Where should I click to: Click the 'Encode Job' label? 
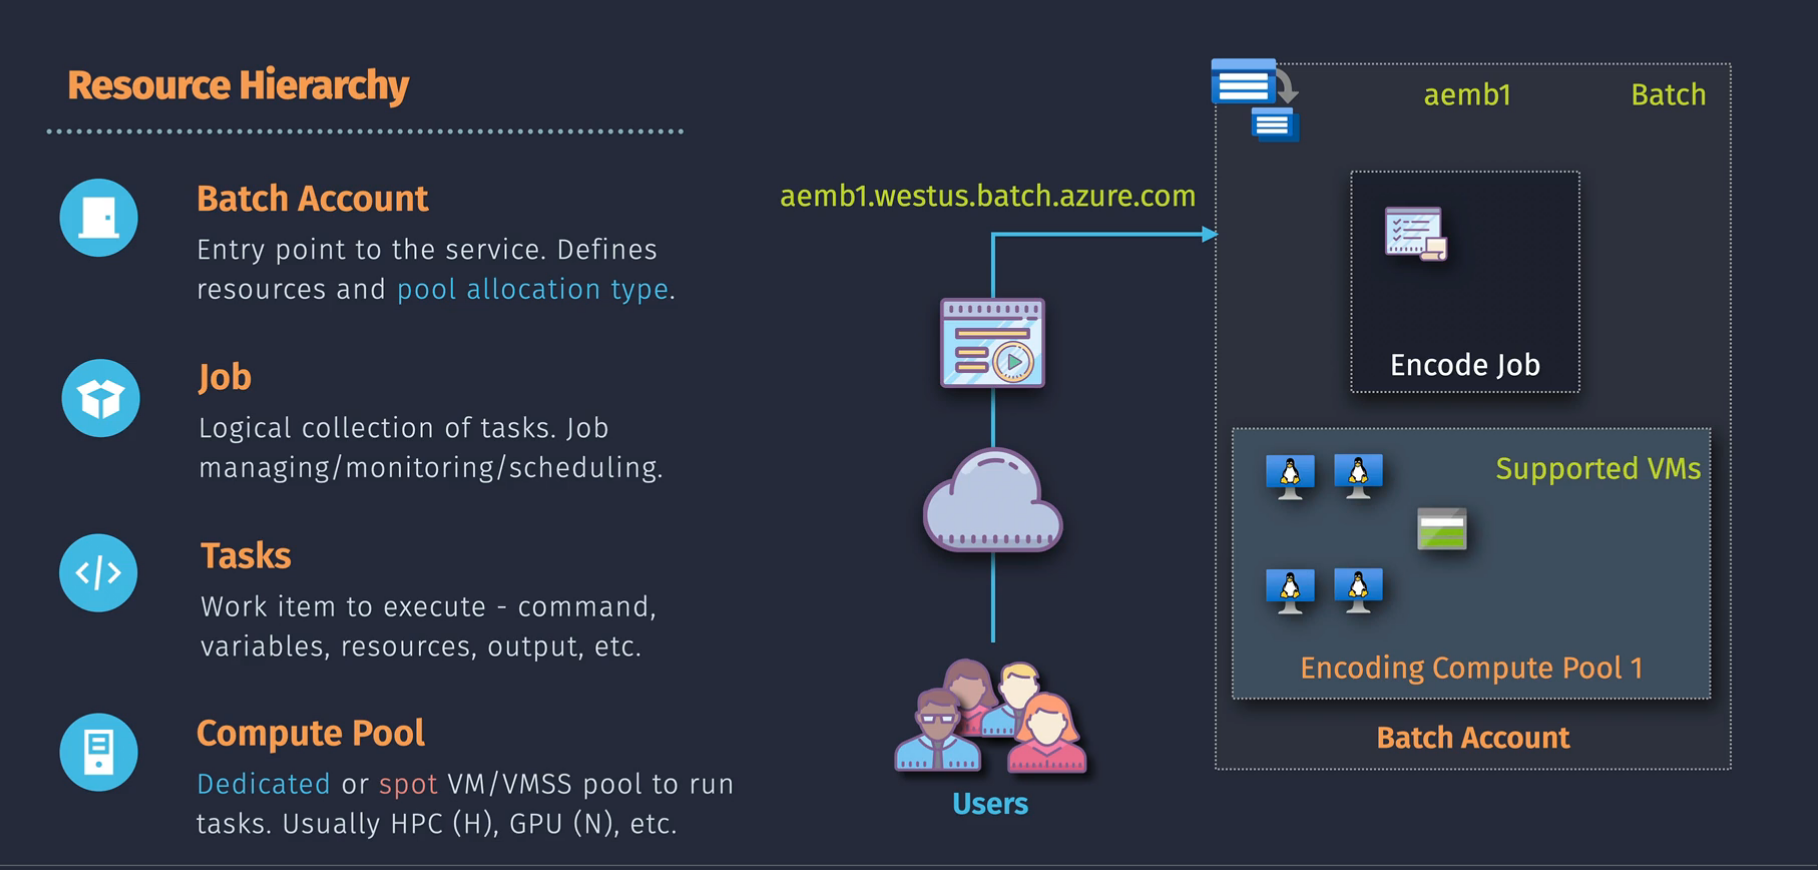(1465, 365)
